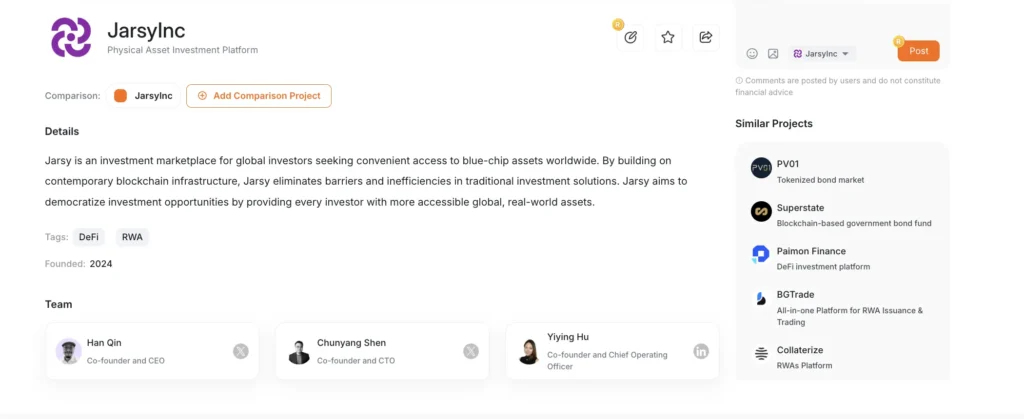Screen dimensions: 1024x419
Task: Click the Paimon Finance logo
Action: [x=761, y=255]
